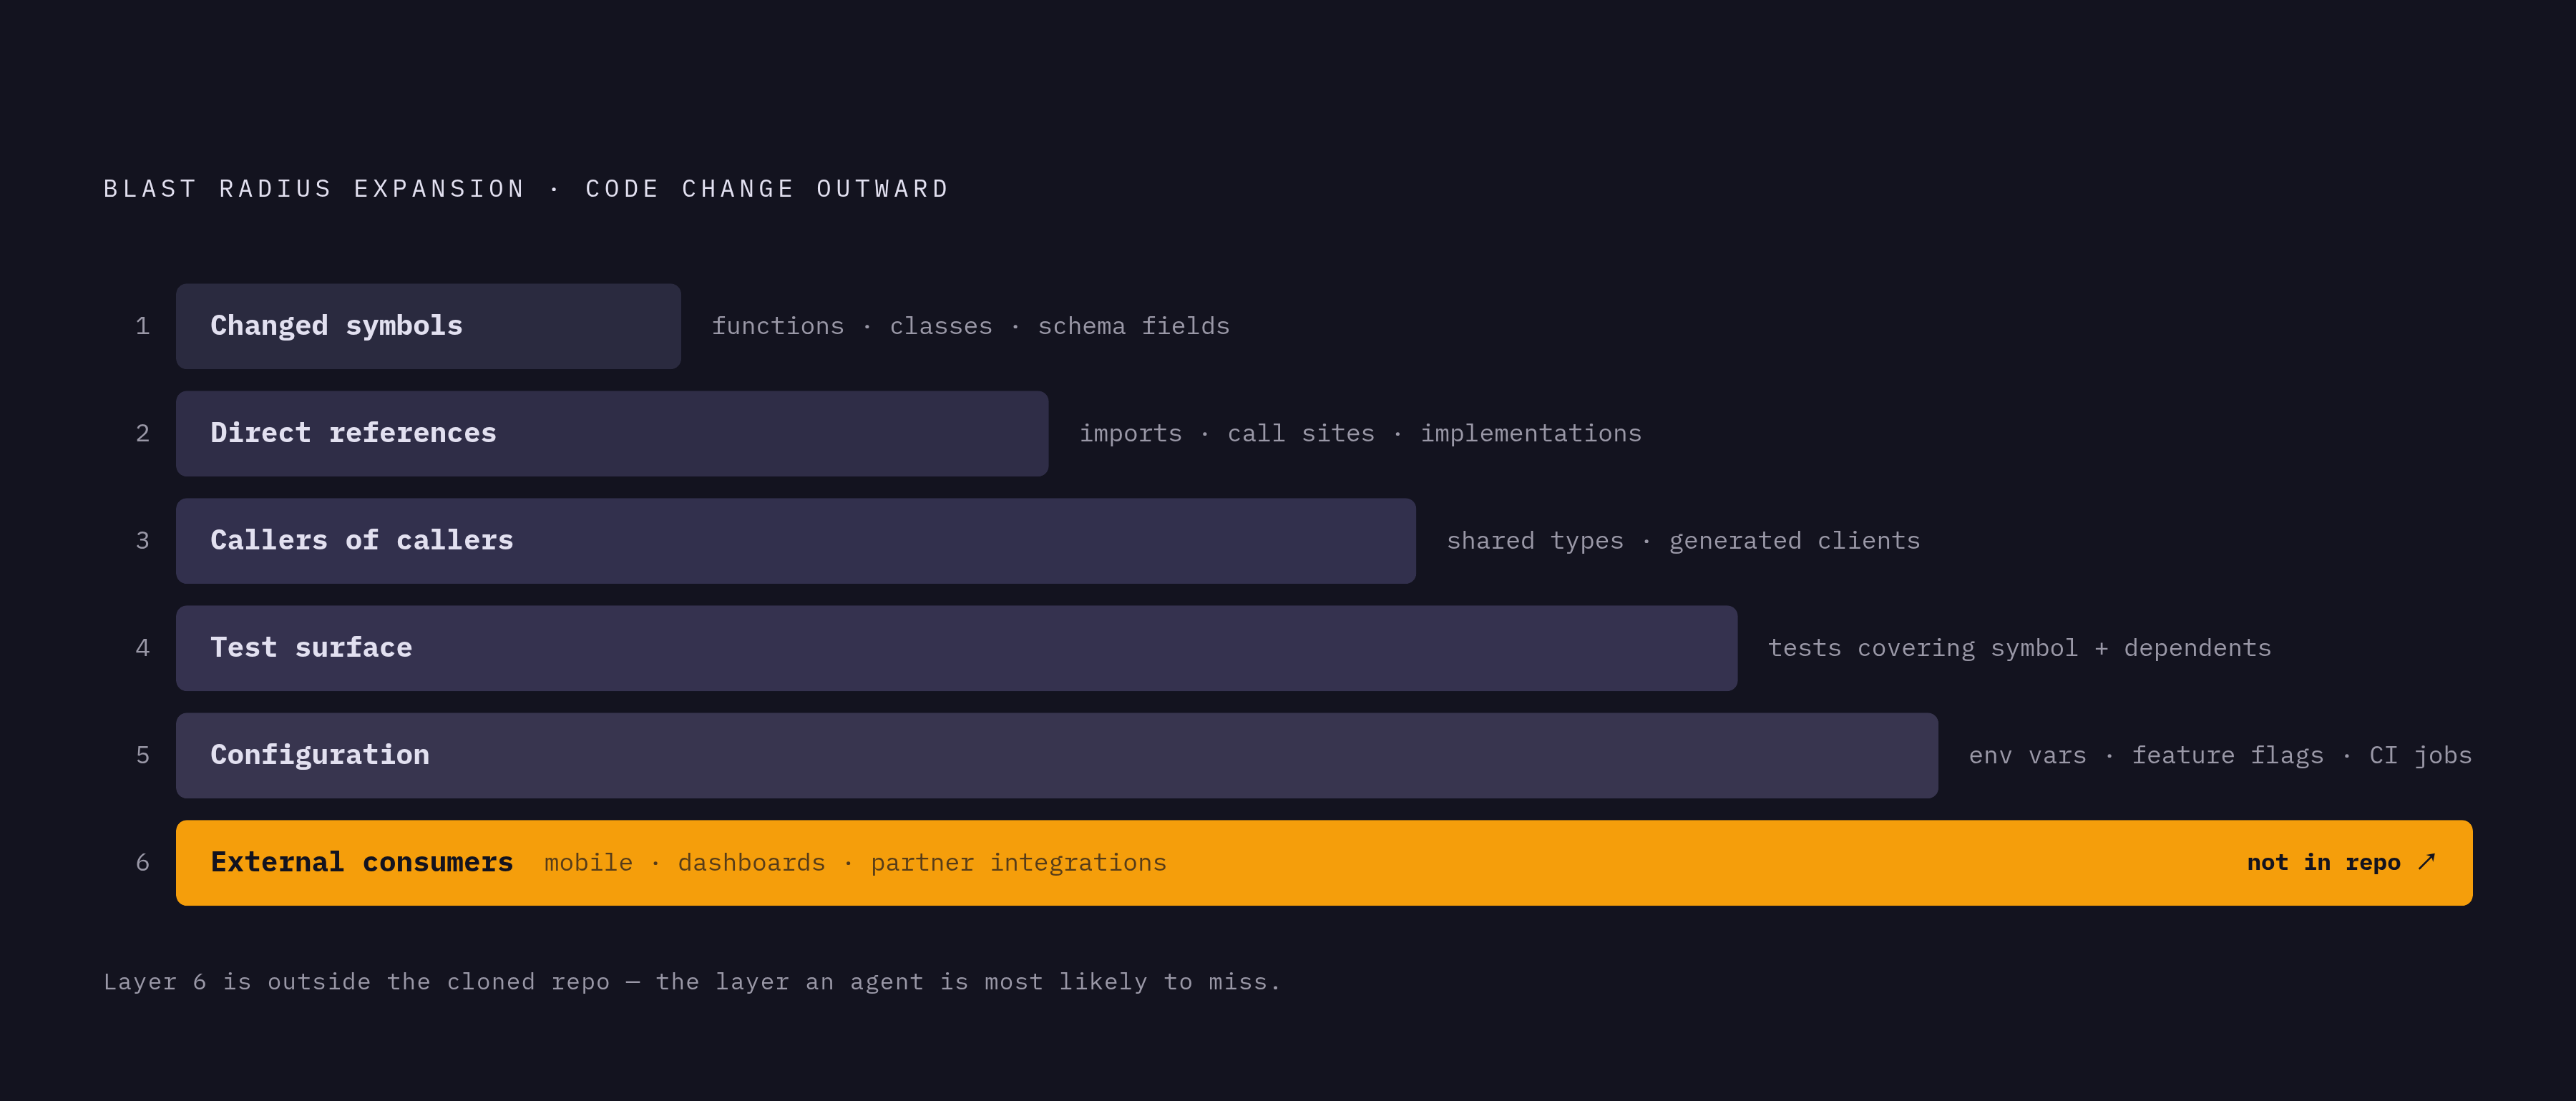Click text 'tests covering symbol + dependents'

click(x=2019, y=648)
